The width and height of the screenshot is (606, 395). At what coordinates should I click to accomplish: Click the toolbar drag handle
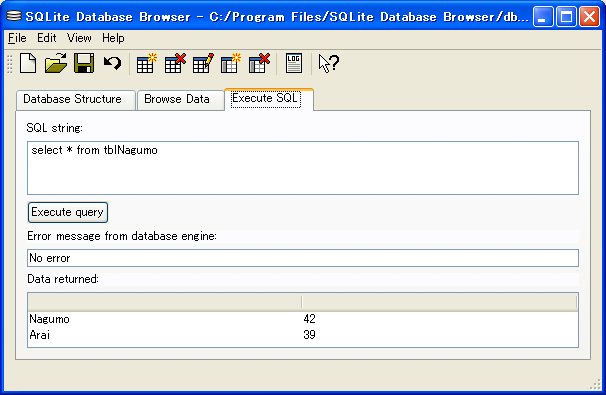point(10,63)
